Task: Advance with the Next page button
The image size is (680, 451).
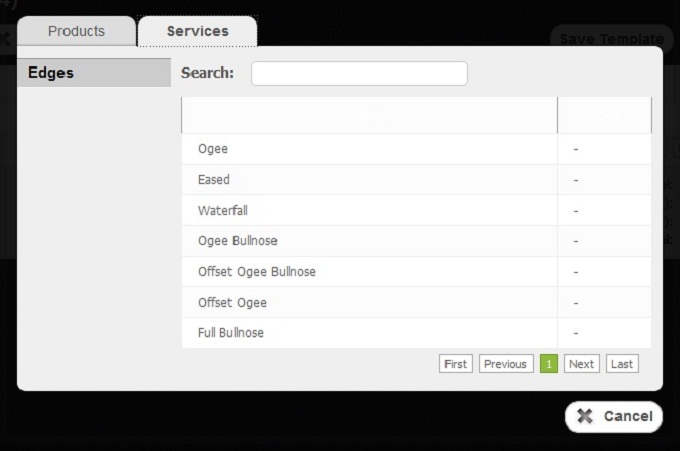Action: (x=581, y=364)
